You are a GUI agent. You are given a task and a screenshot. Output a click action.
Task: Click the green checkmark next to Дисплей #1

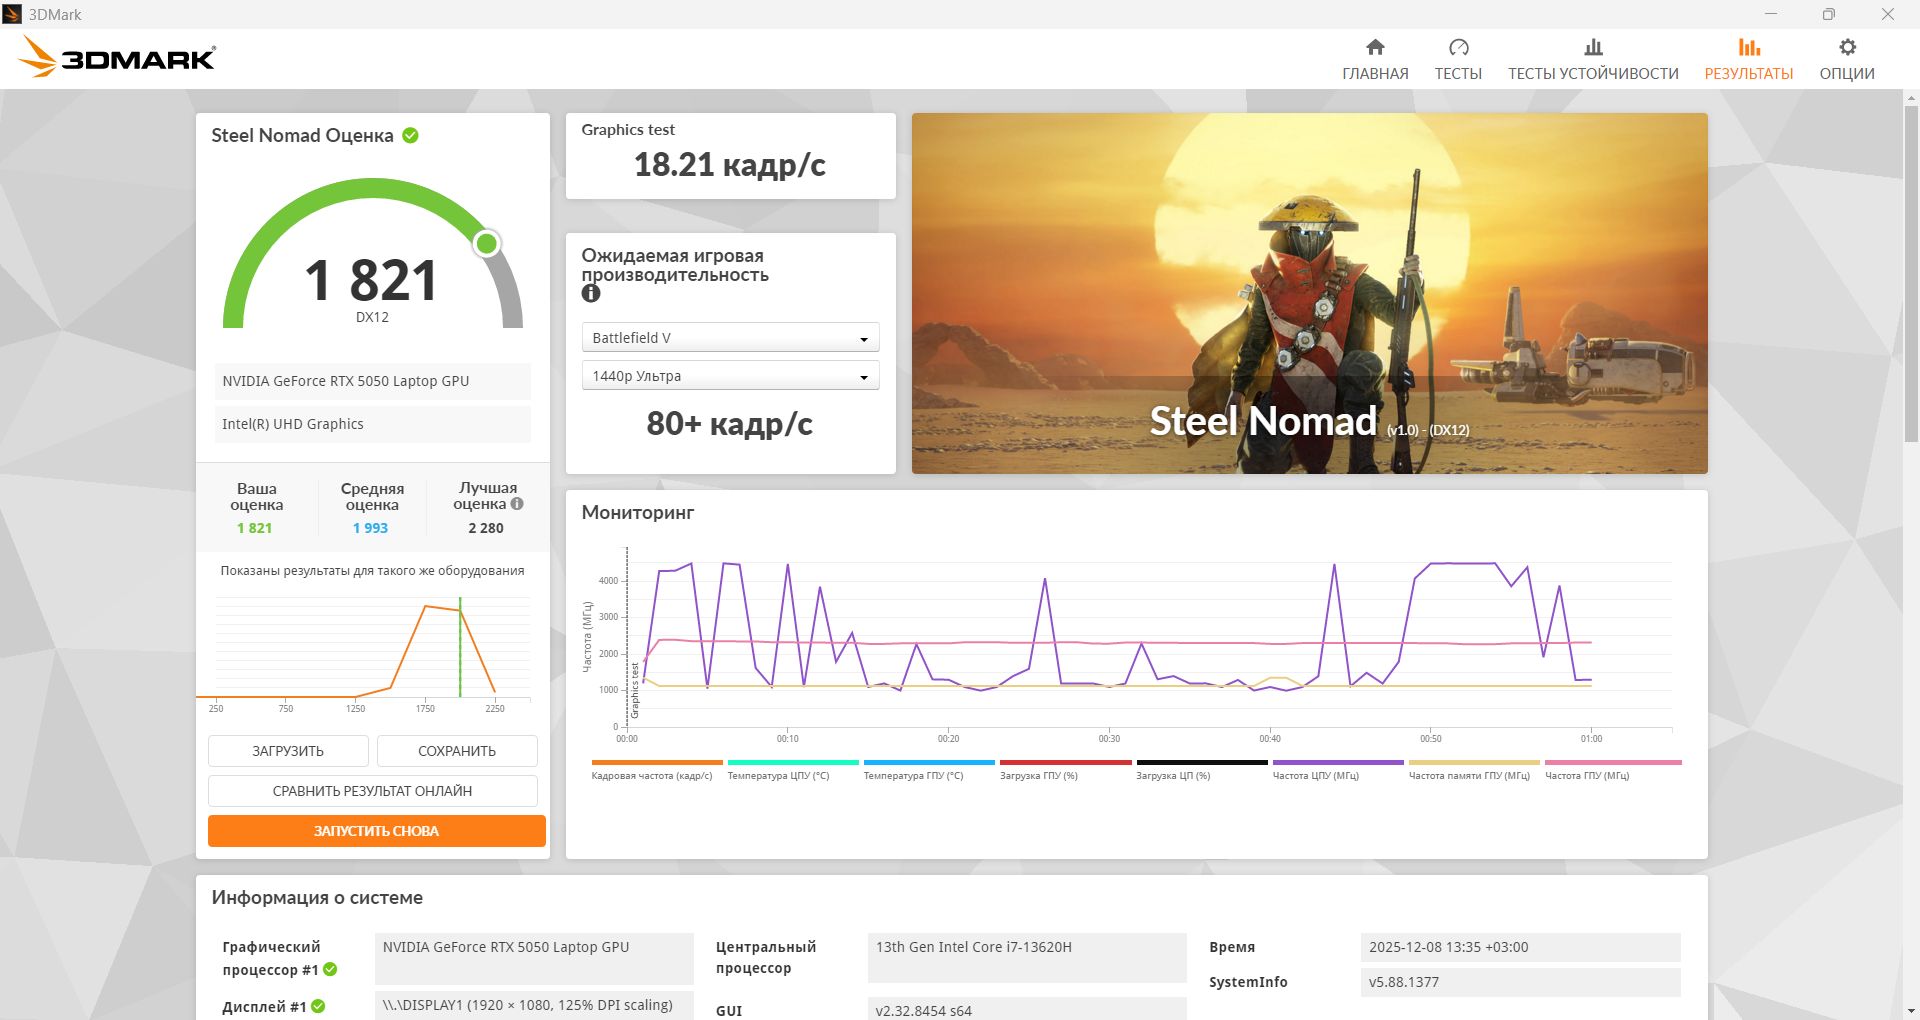(x=318, y=1006)
